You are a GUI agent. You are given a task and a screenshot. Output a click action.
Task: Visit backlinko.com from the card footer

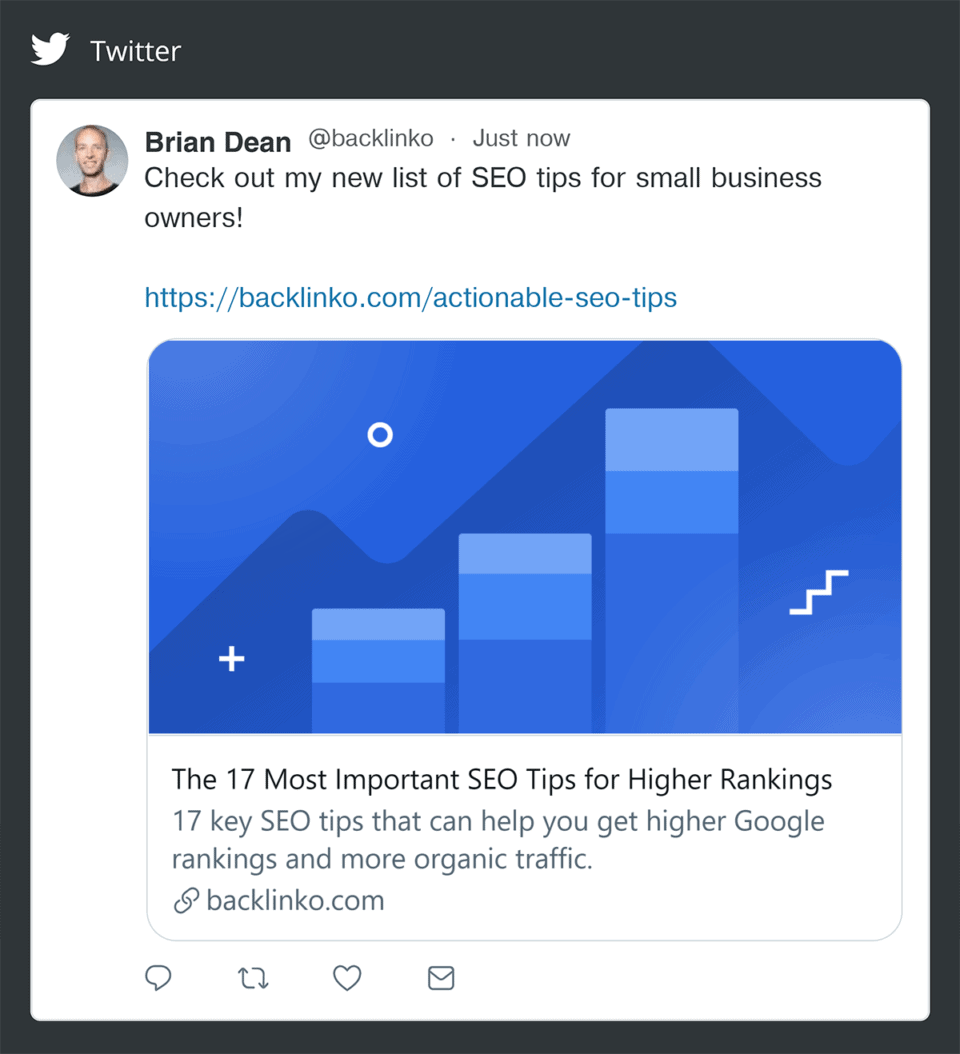pos(294,900)
